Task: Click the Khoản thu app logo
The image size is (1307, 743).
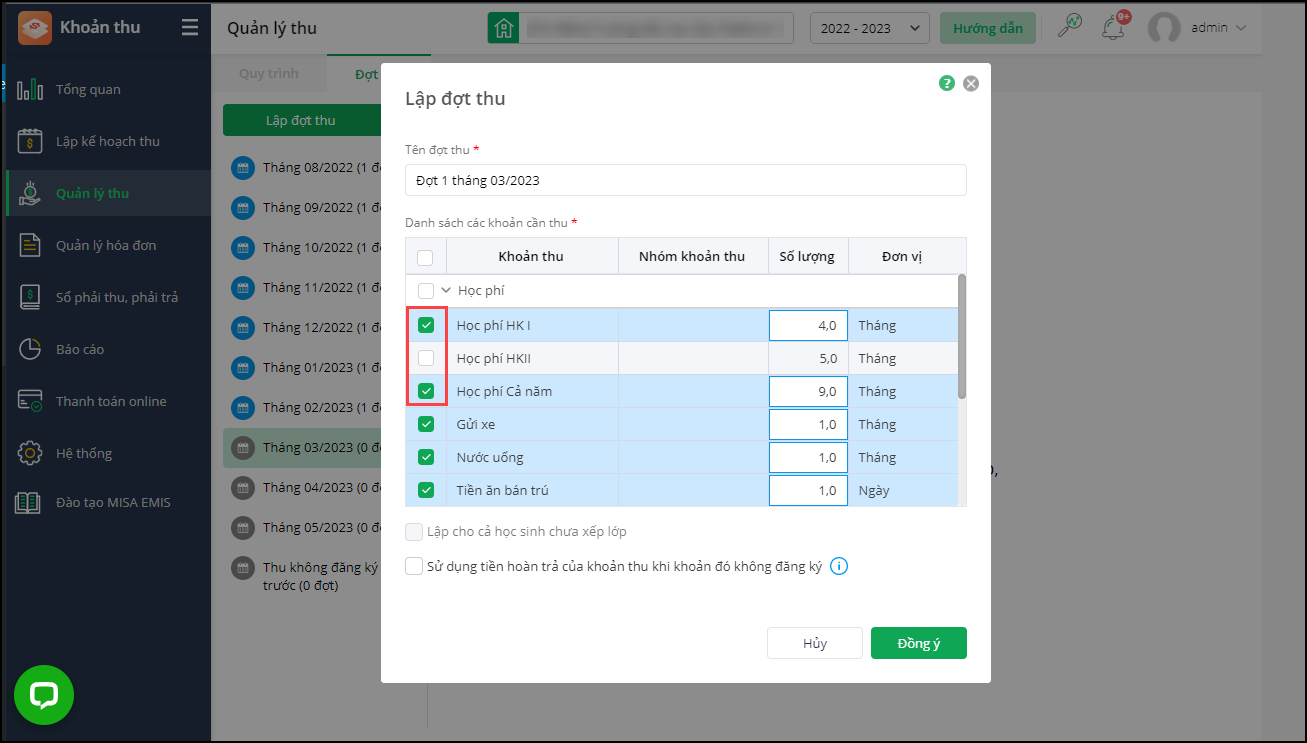Action: pyautogui.click(x=35, y=28)
